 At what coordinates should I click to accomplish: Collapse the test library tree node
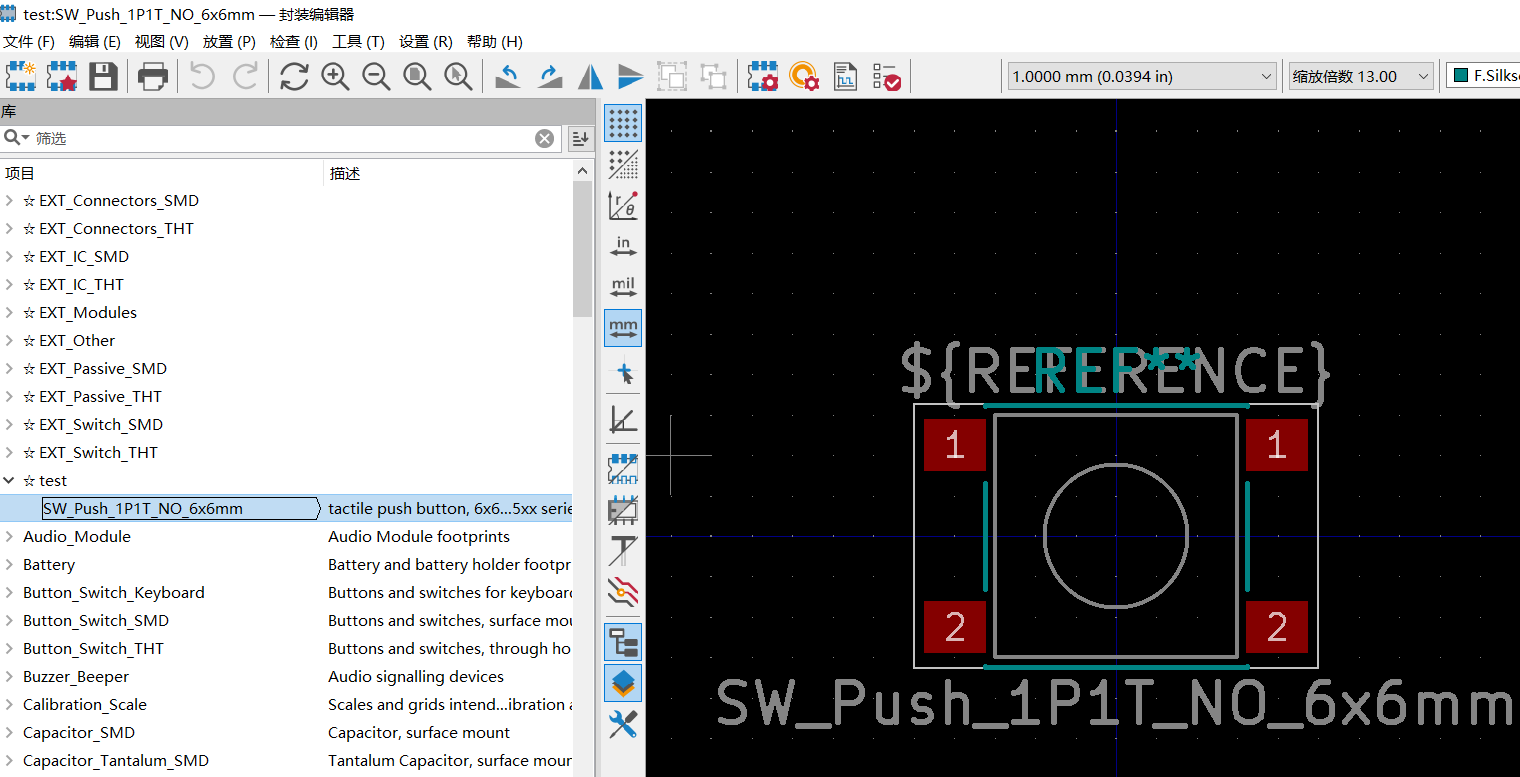[9, 481]
